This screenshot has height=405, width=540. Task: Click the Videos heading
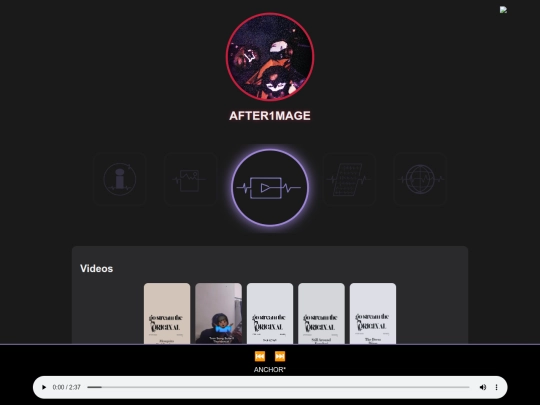[x=96, y=268]
